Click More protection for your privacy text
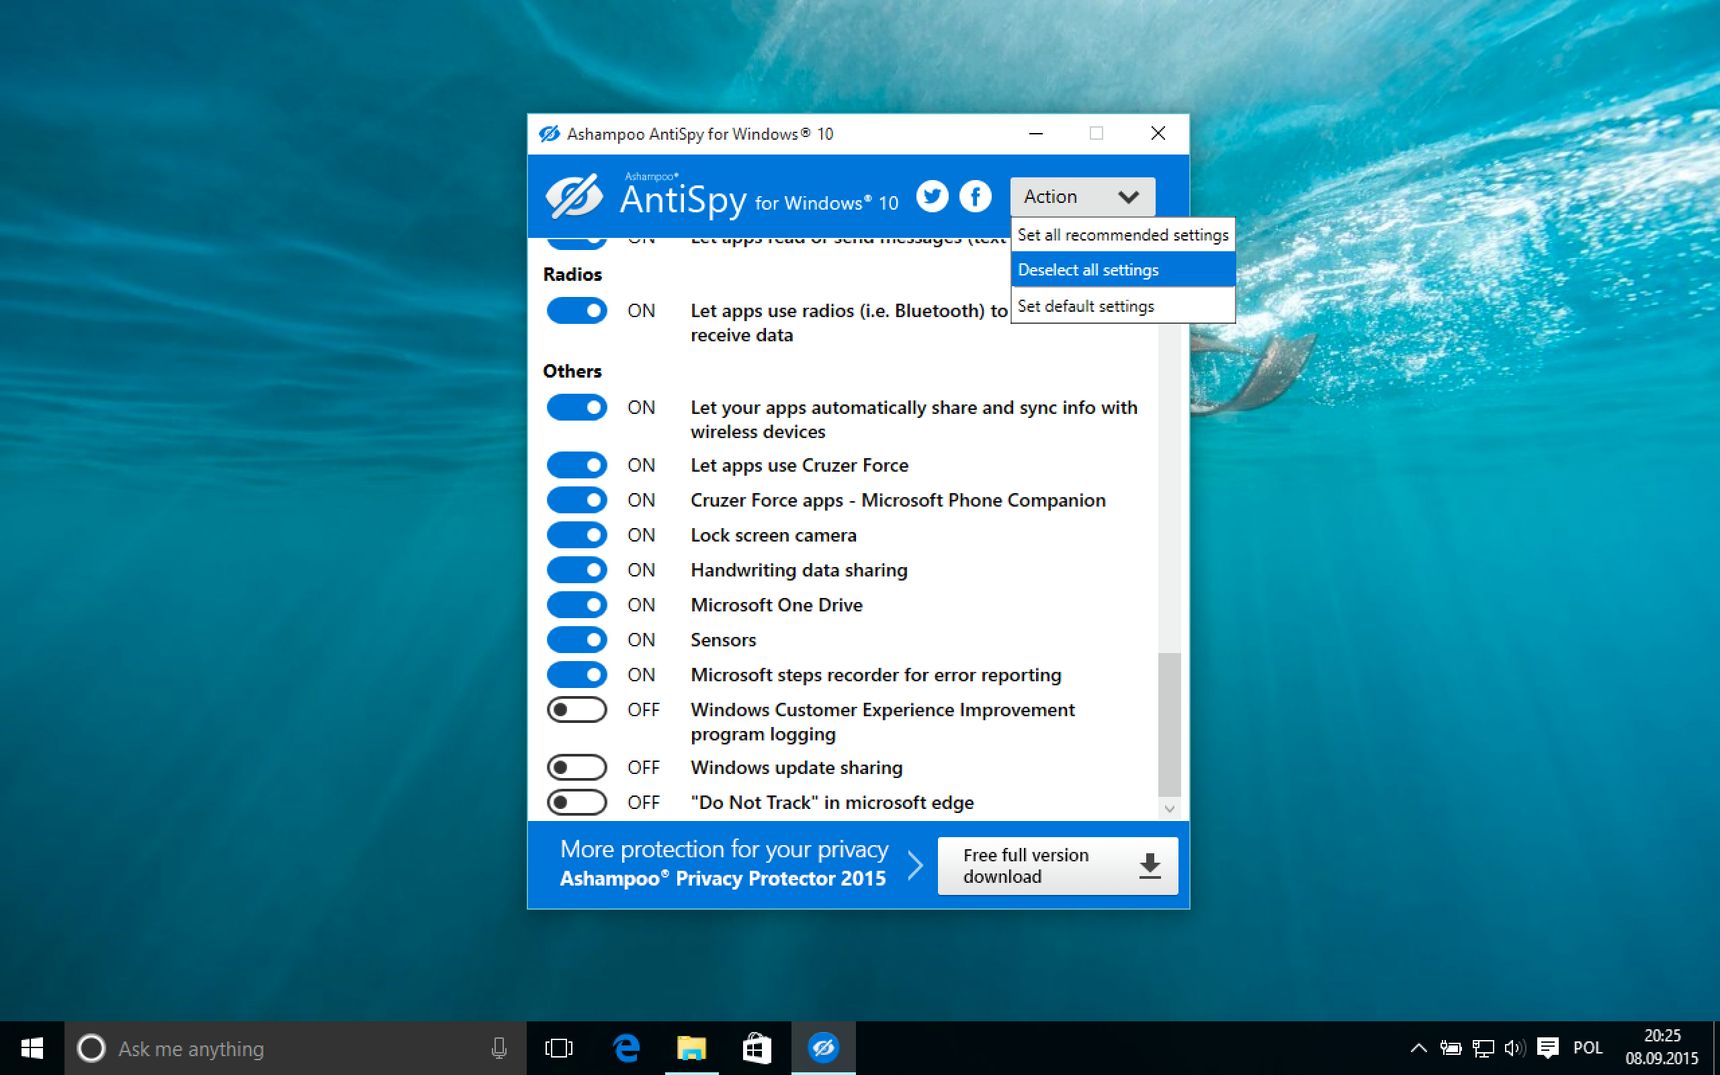Screen dimensions: 1720x1075 coord(724,849)
